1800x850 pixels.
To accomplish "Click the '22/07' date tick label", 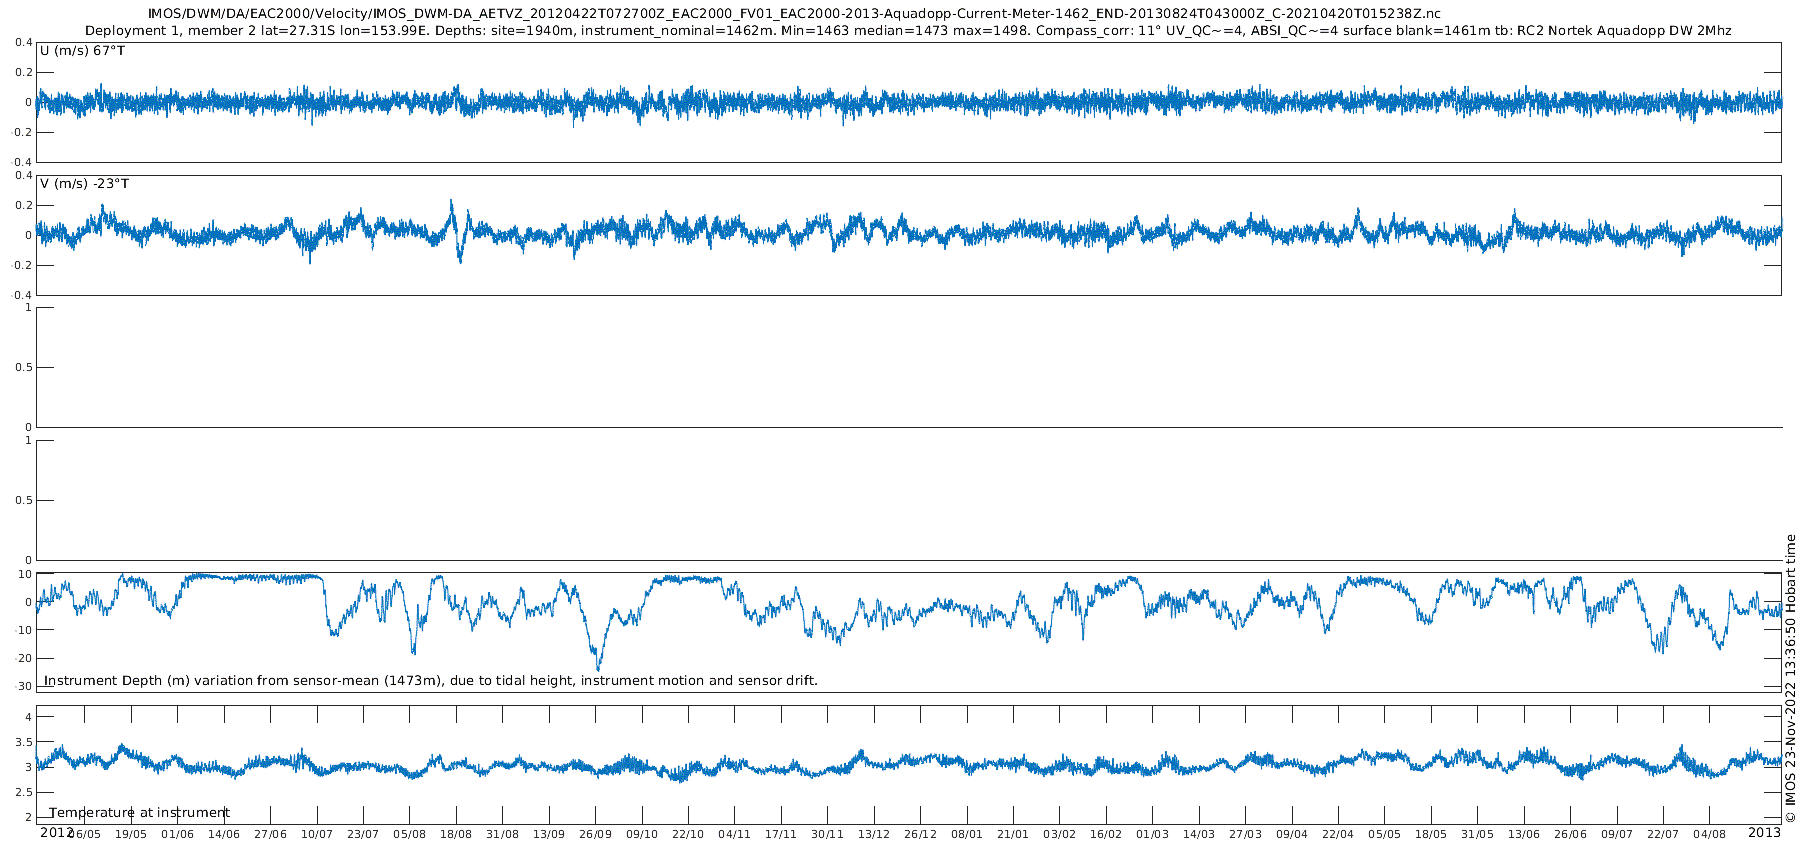I will point(1664,834).
